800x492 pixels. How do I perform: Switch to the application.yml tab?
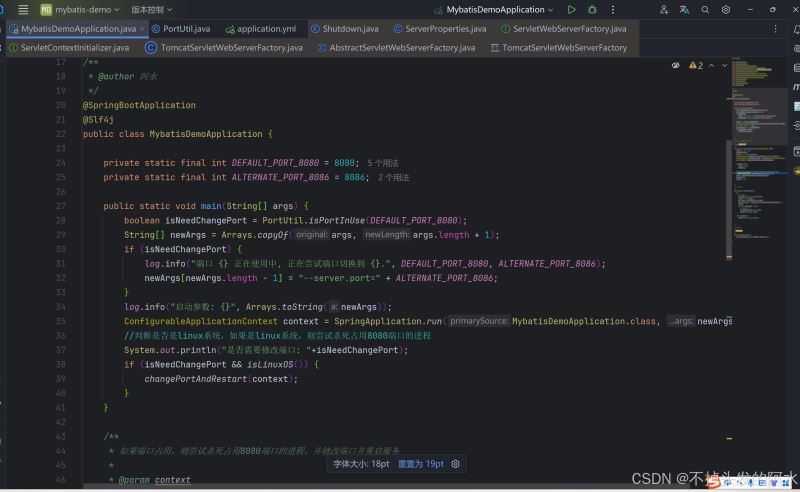261,29
